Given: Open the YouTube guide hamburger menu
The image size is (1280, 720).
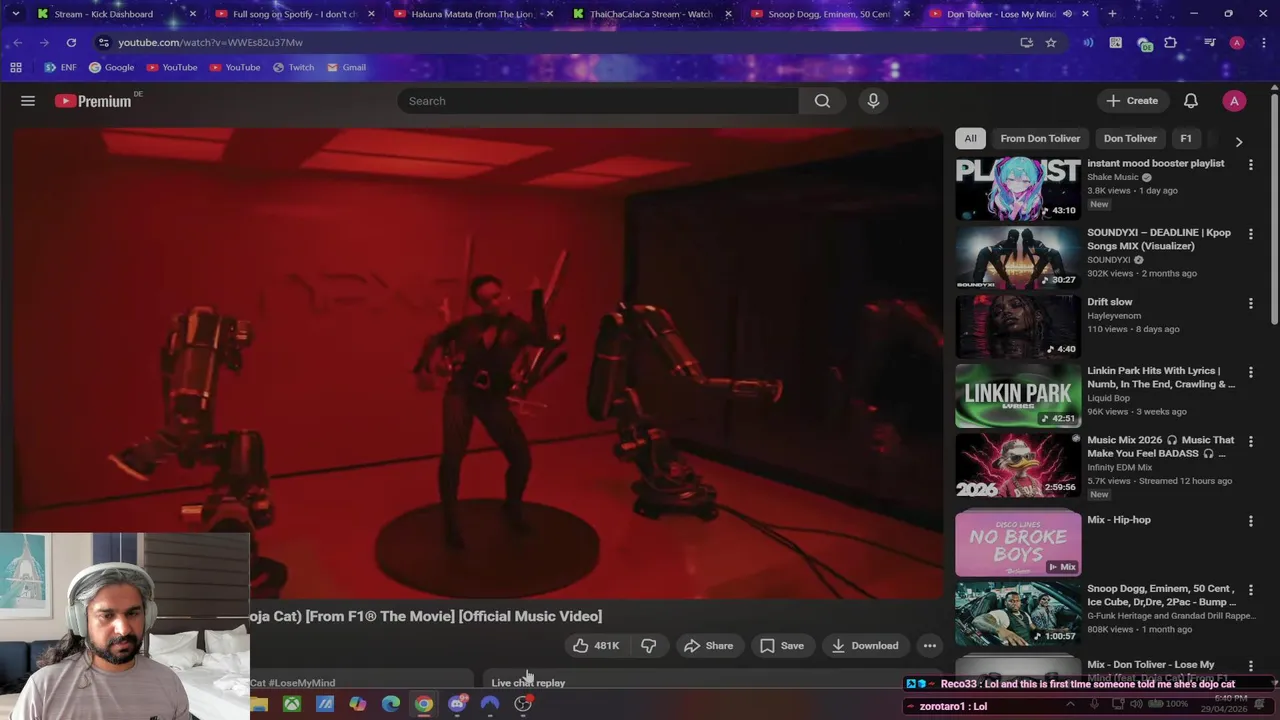Looking at the screenshot, I should point(28,101).
